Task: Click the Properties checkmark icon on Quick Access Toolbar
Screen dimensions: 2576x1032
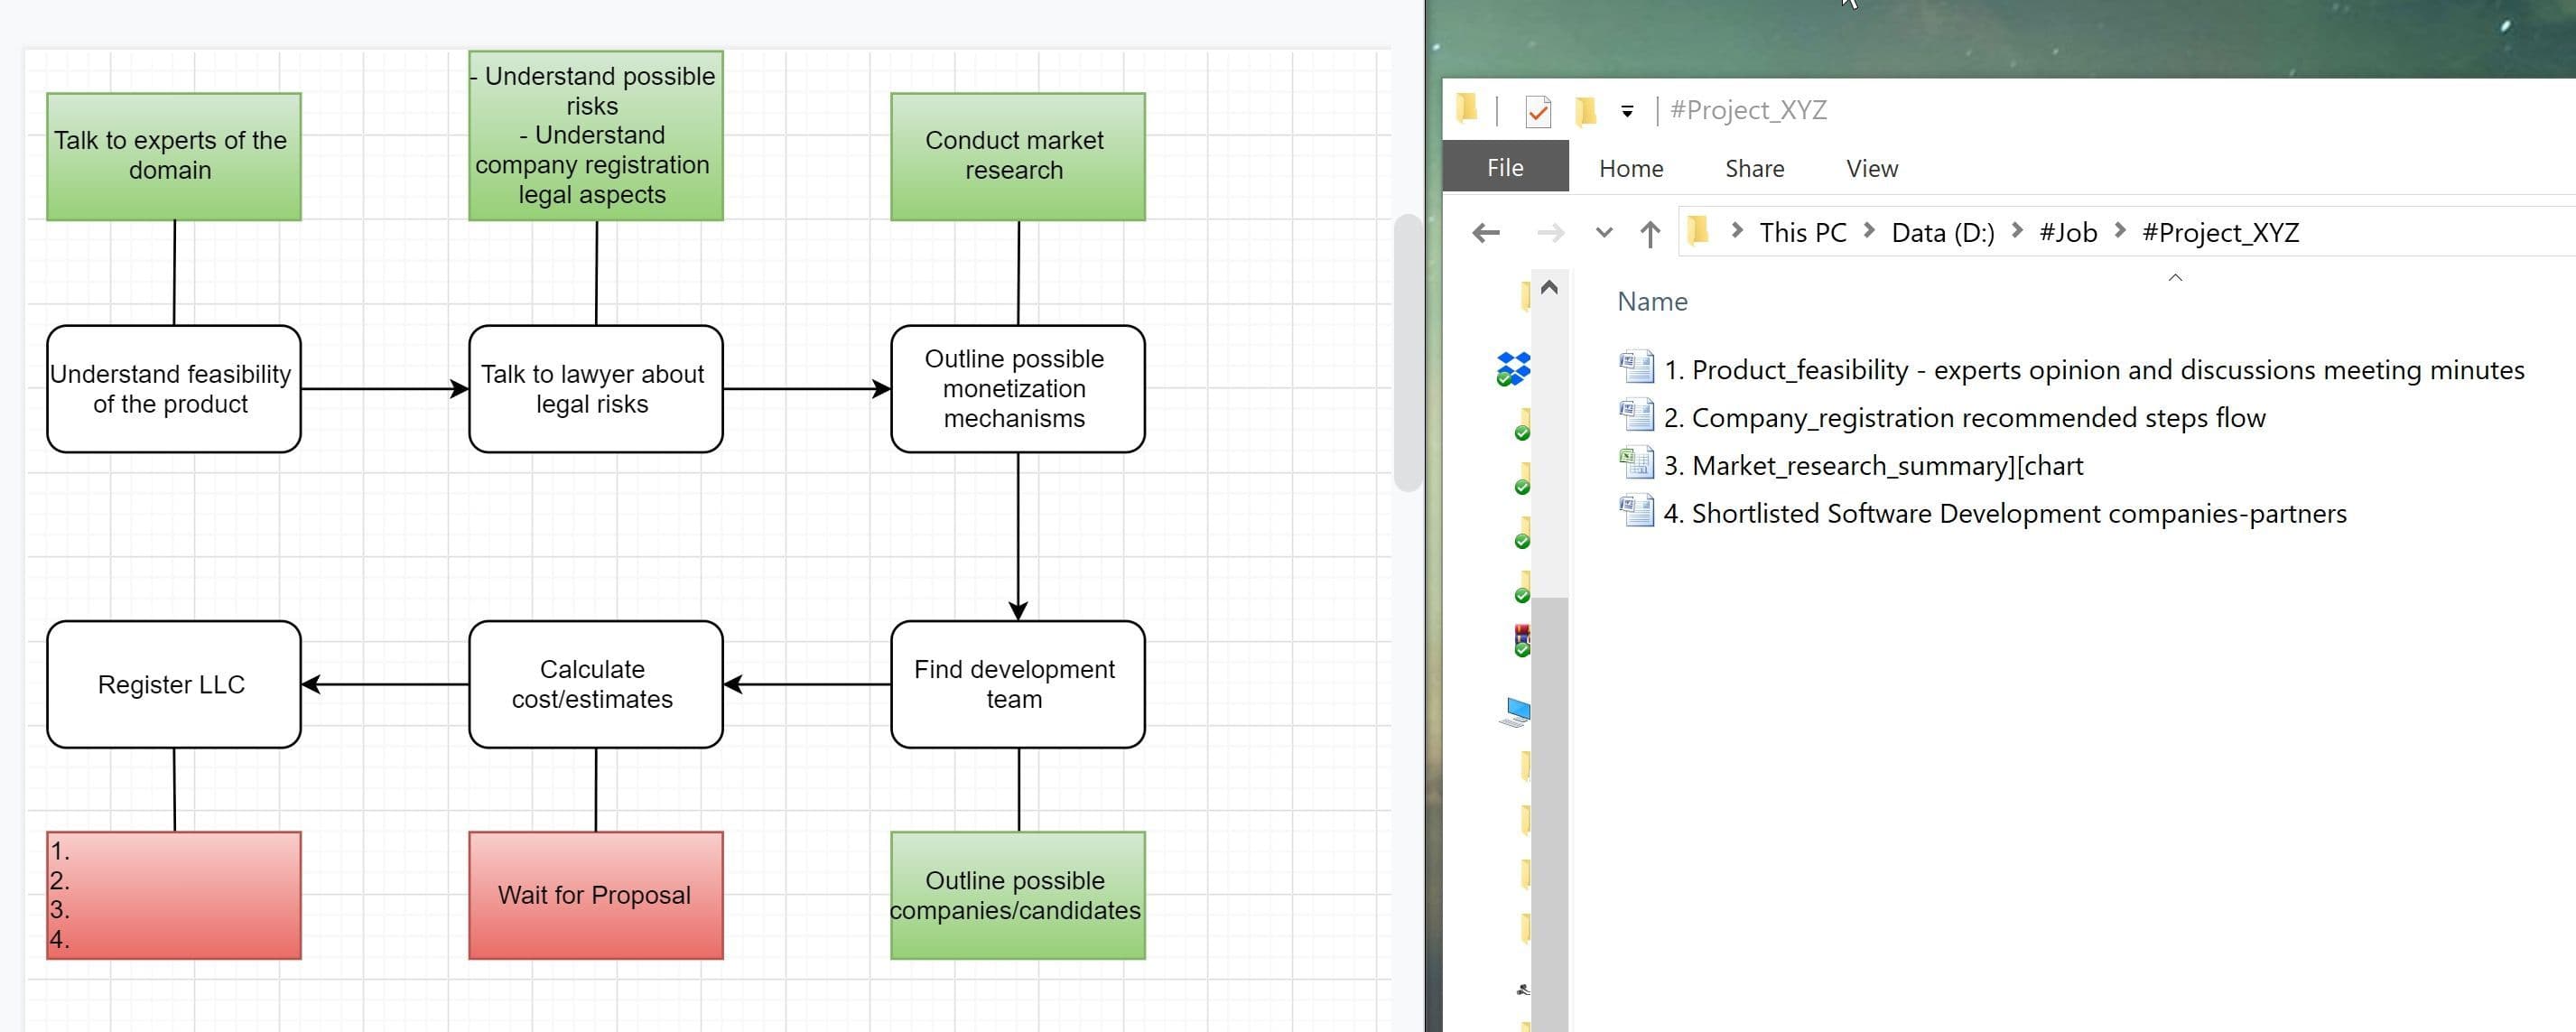Action: 1540,110
